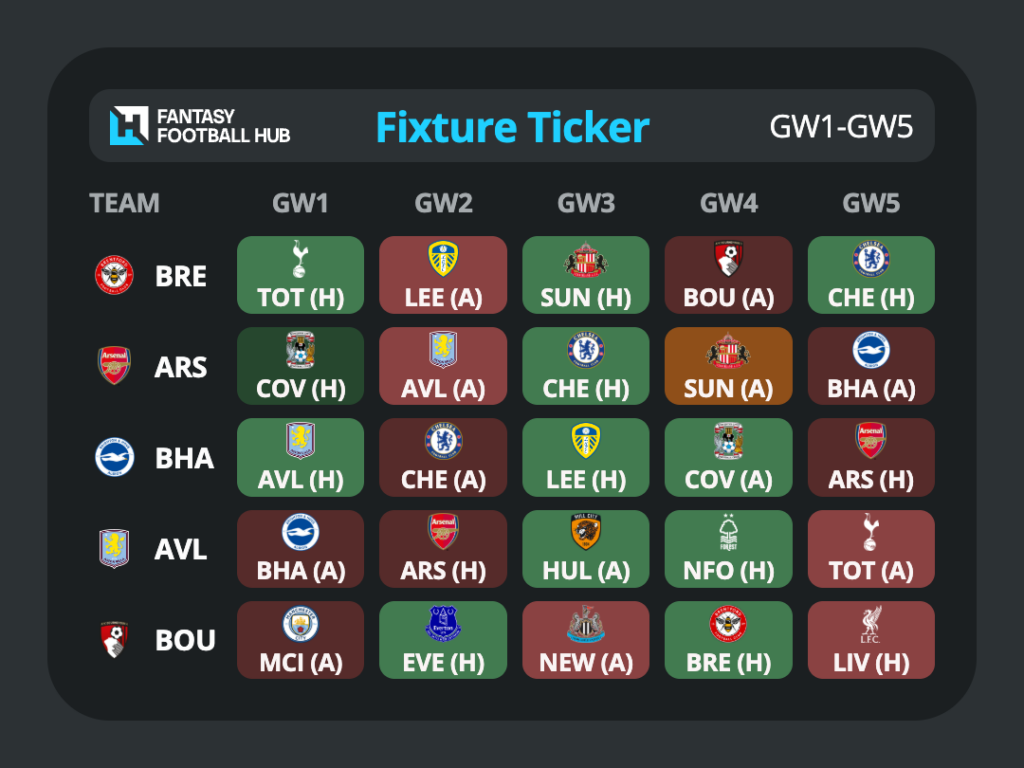Open the EVE (H) fixture tile

pos(443,640)
